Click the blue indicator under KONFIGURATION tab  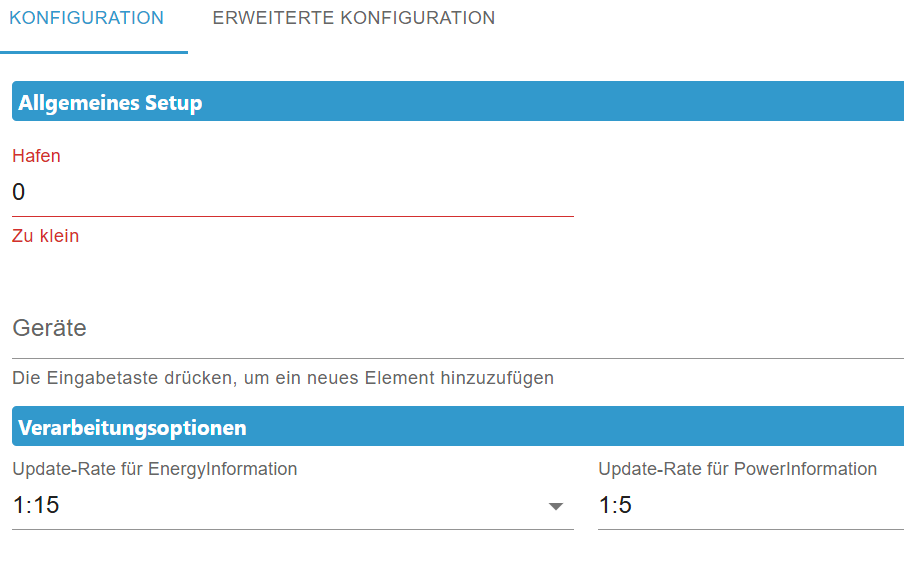tap(93, 51)
